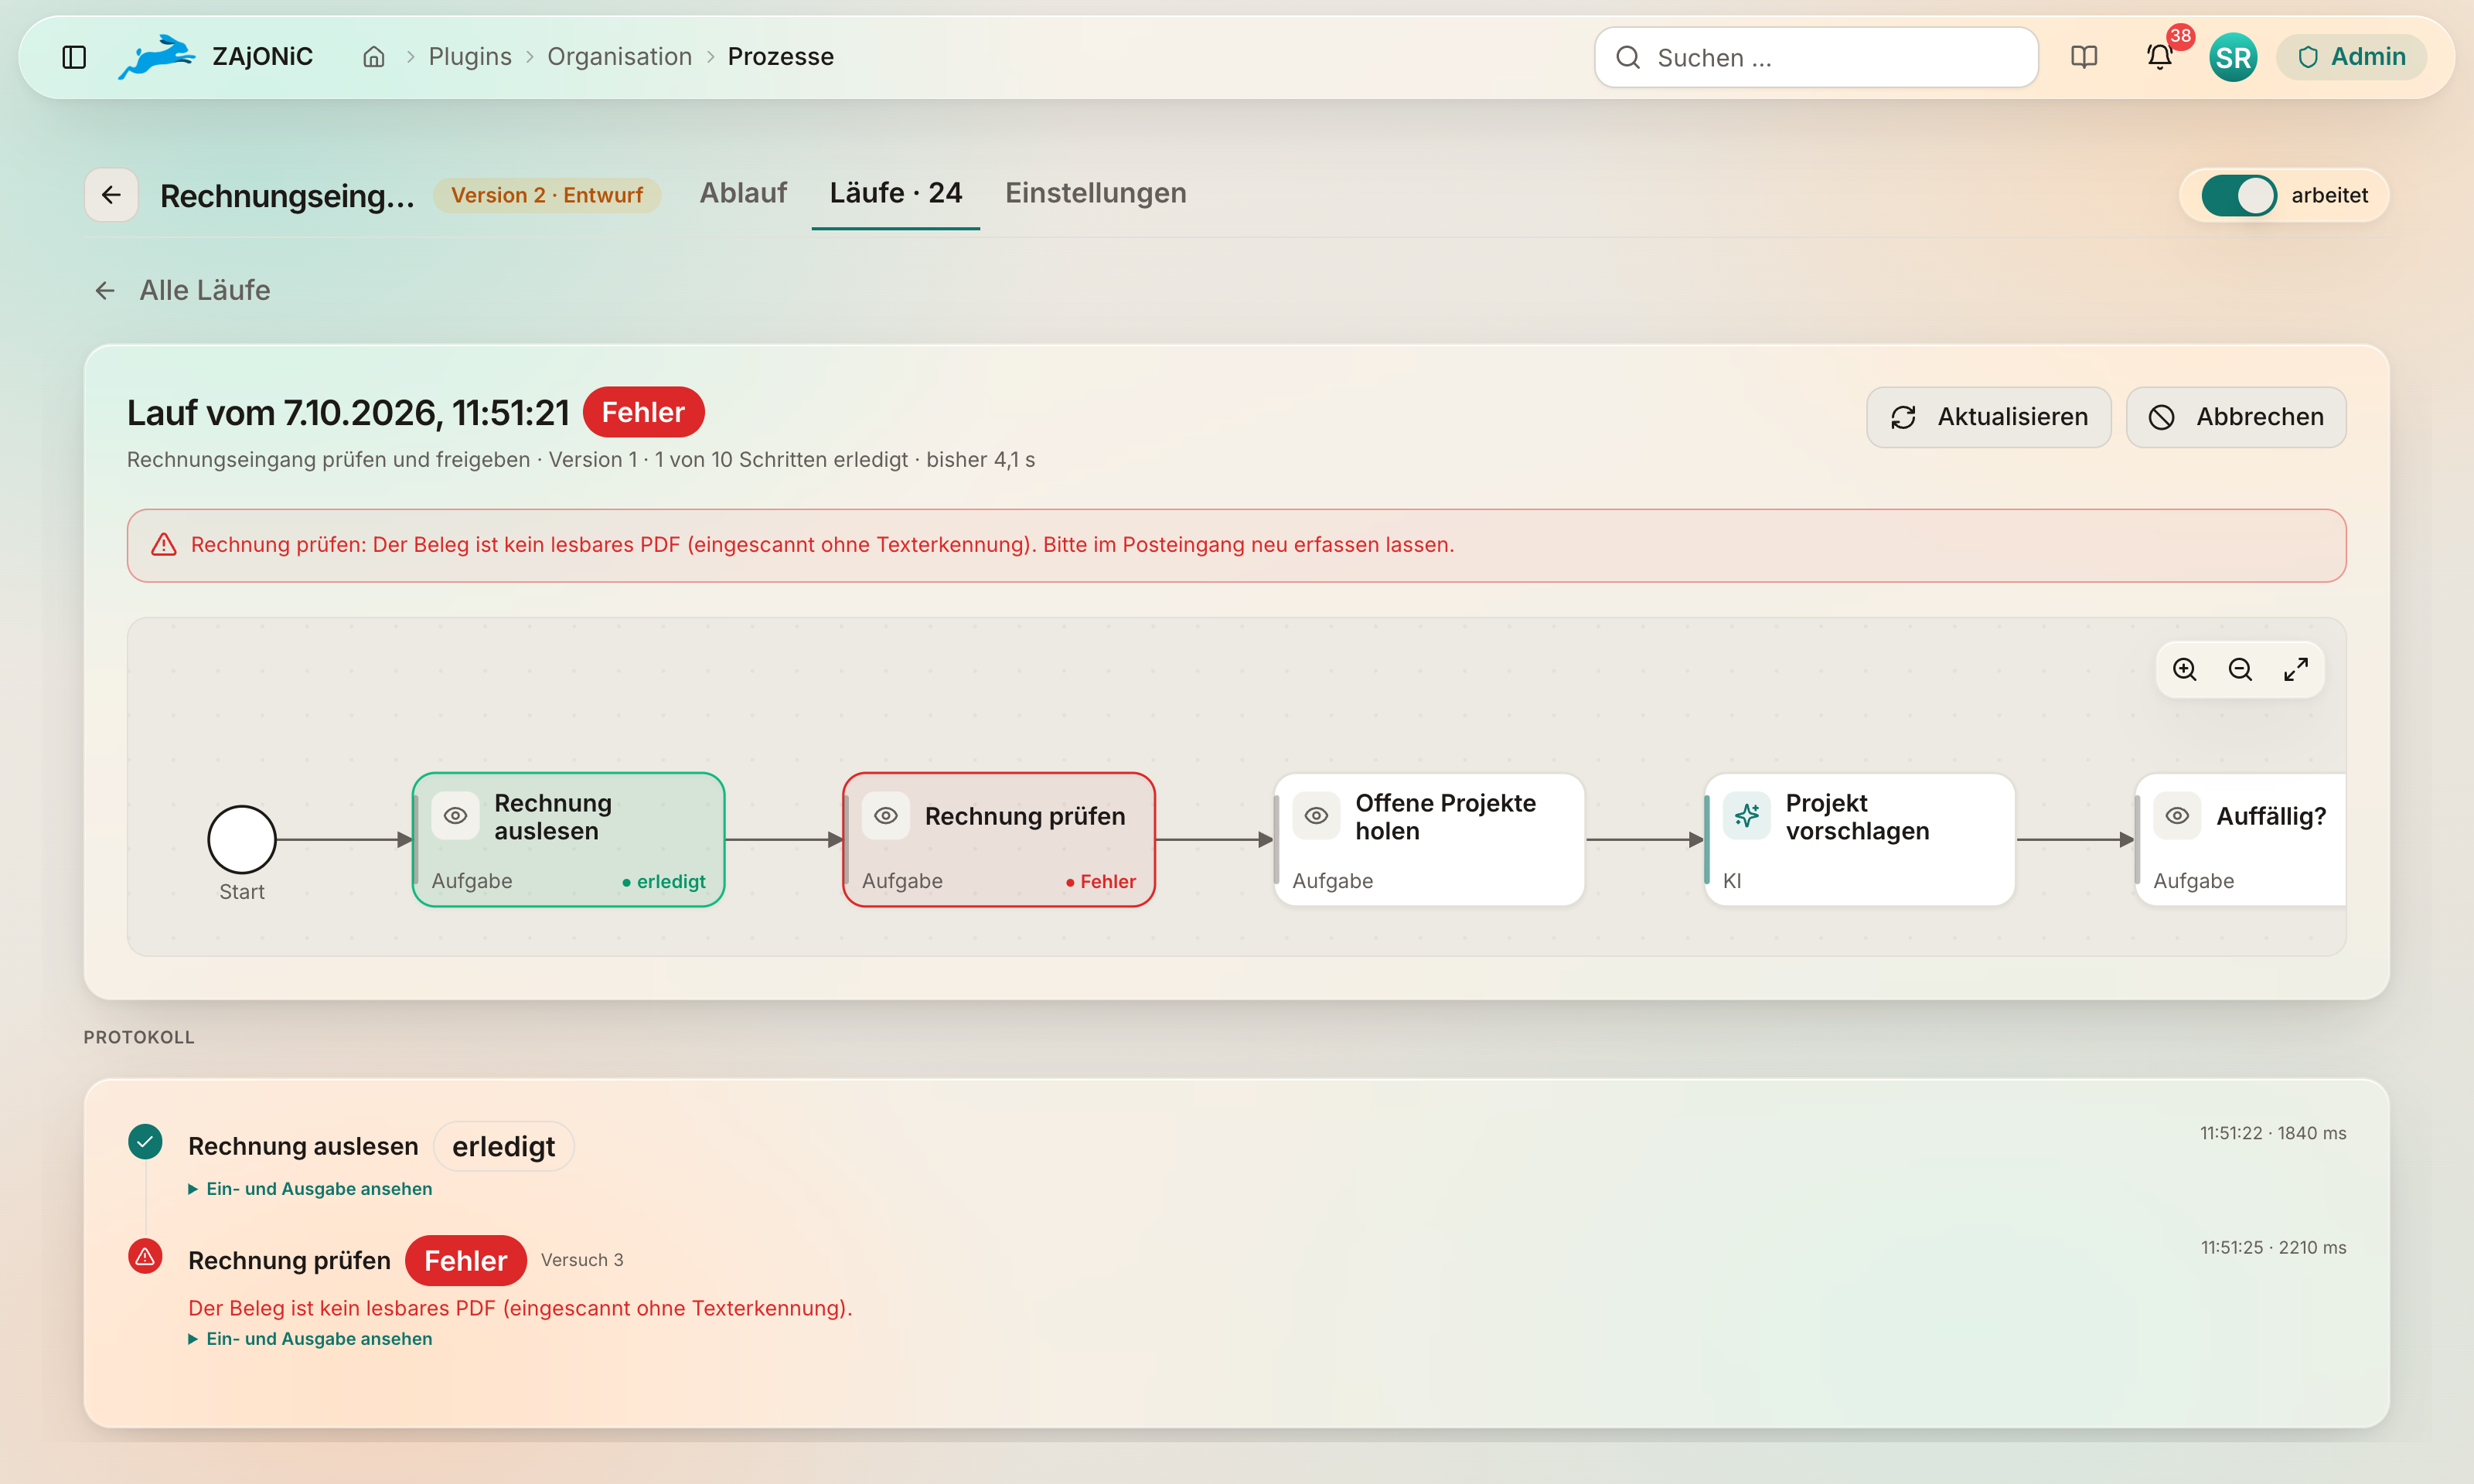Click the 11:51:22 · 1840 ms timestamp
Viewport: 2474px width, 1484px height.
[2273, 1133]
